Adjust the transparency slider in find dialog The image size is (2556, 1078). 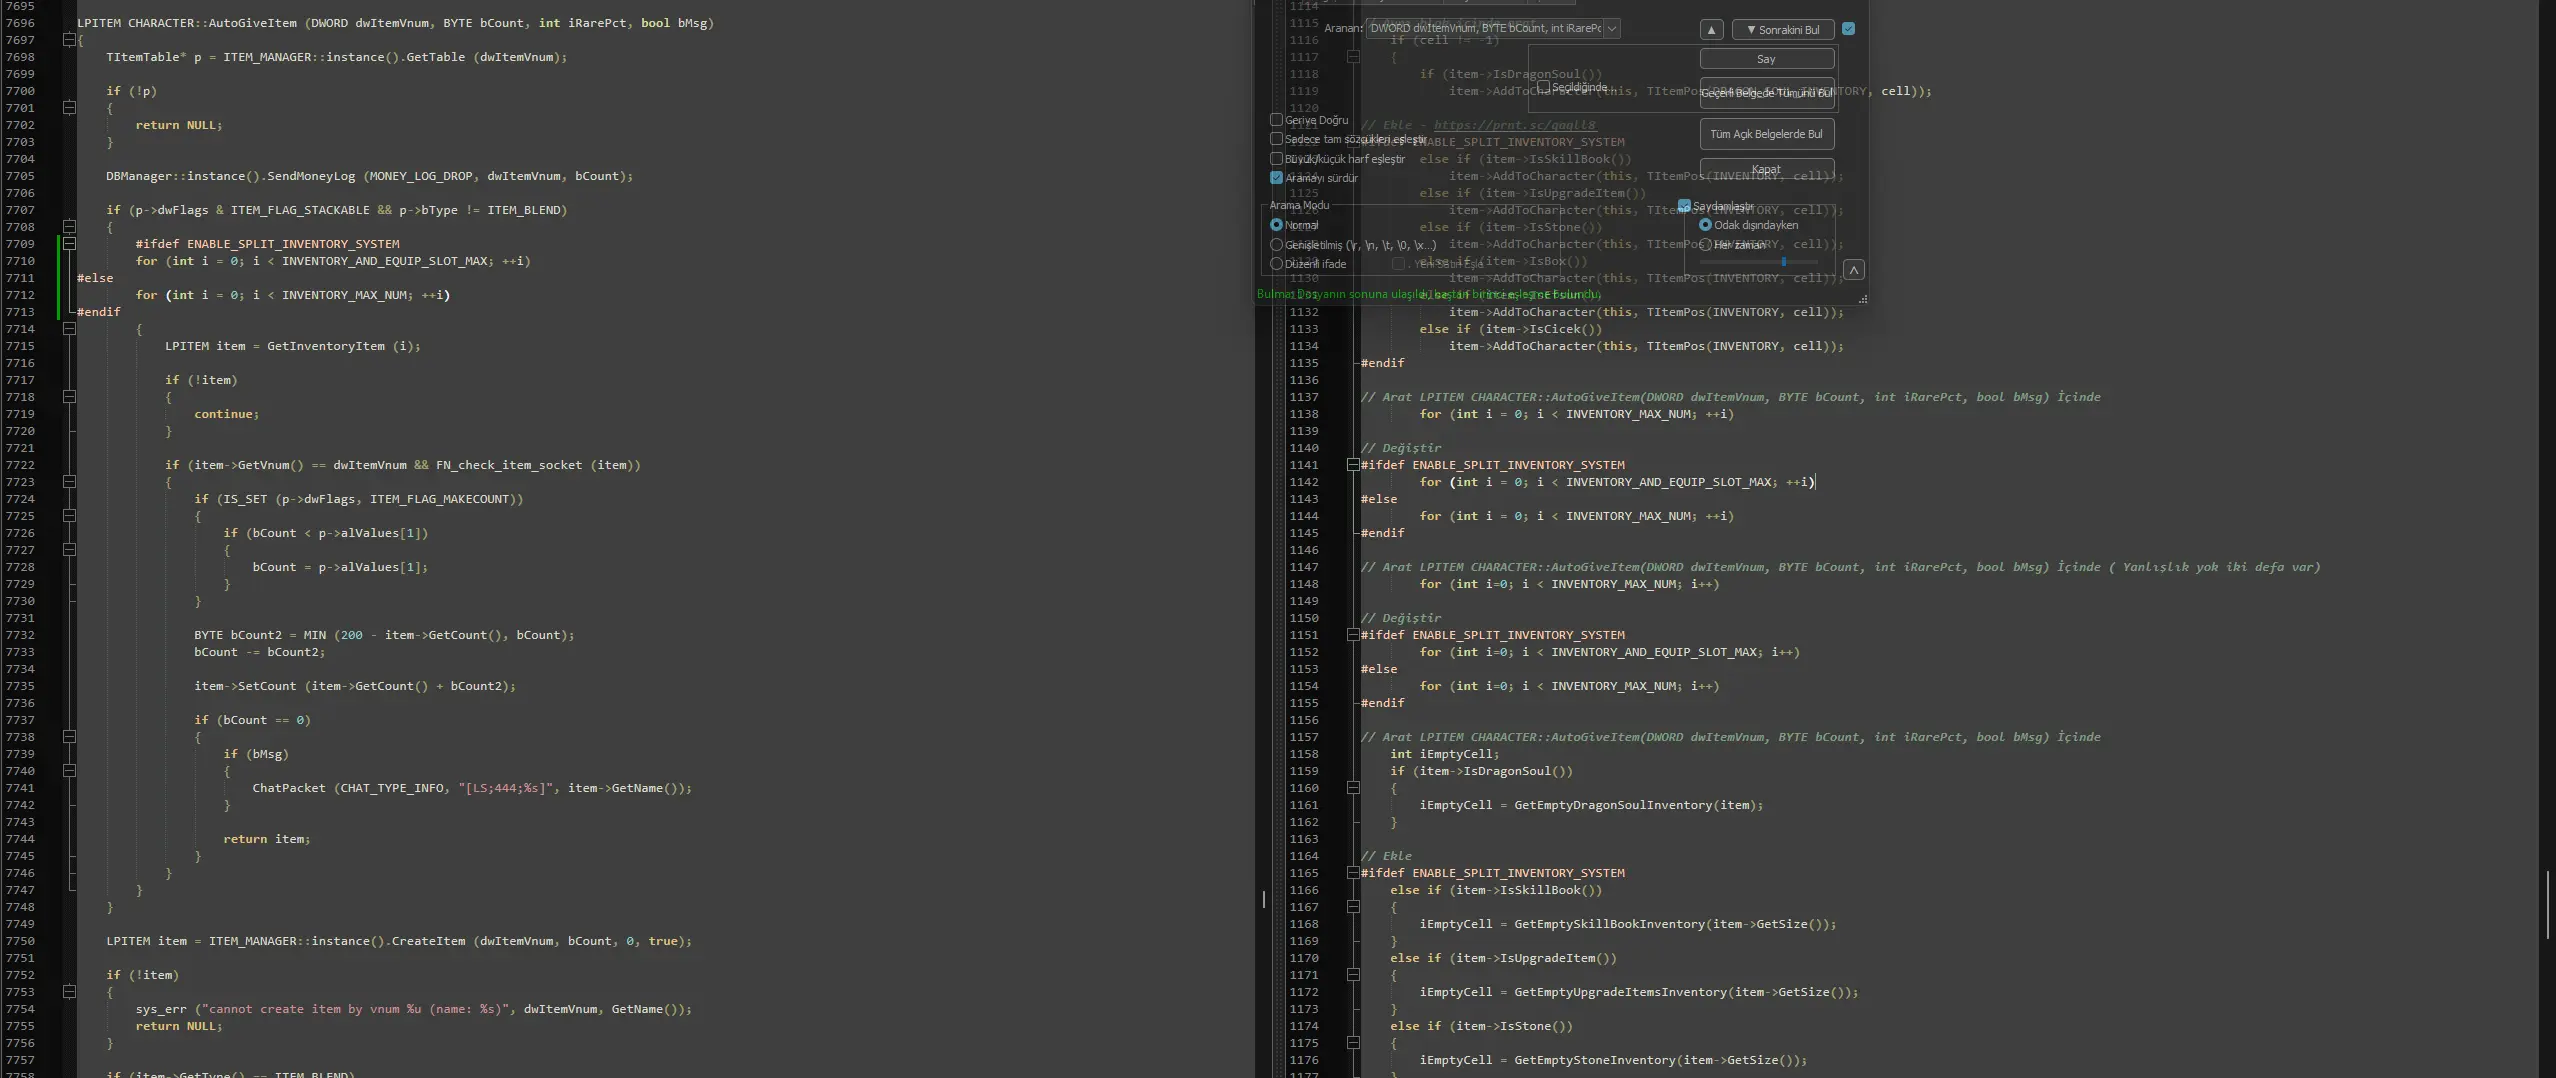1783,262
